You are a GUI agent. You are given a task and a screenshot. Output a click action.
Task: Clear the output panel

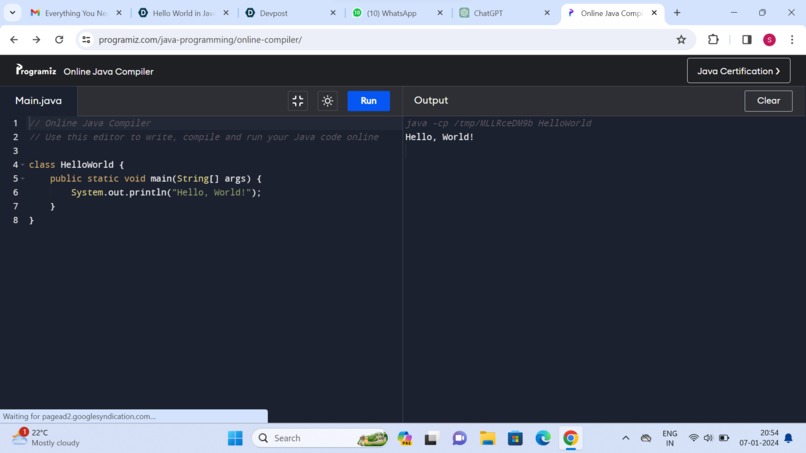click(768, 101)
